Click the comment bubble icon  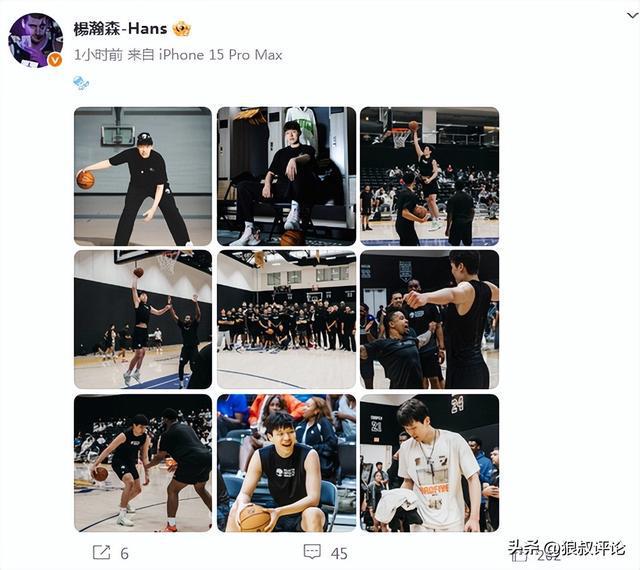[x=312, y=552]
